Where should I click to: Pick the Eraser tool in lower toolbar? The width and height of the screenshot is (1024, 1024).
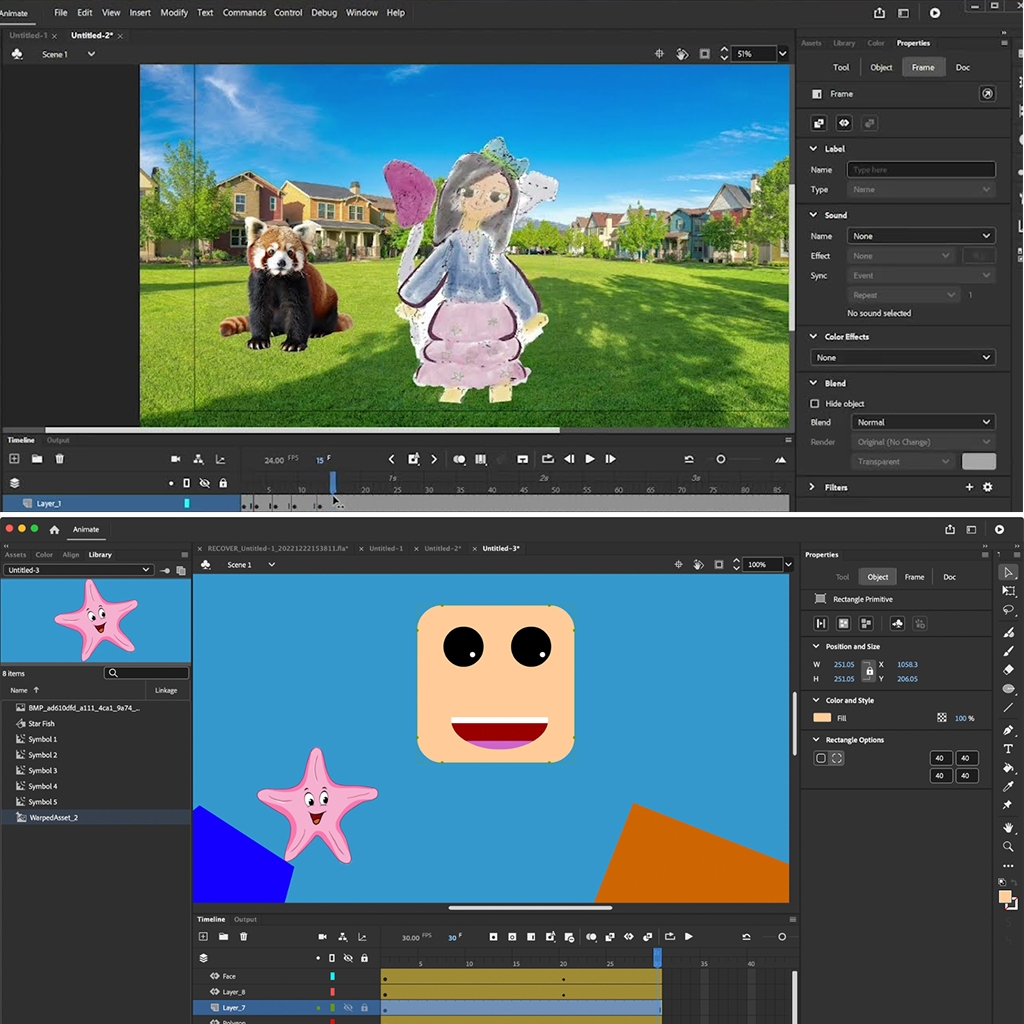coord(1008,669)
